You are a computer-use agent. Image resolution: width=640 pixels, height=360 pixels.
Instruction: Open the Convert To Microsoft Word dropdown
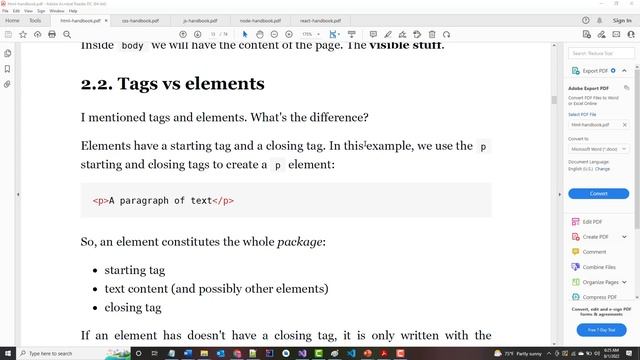[598, 149]
